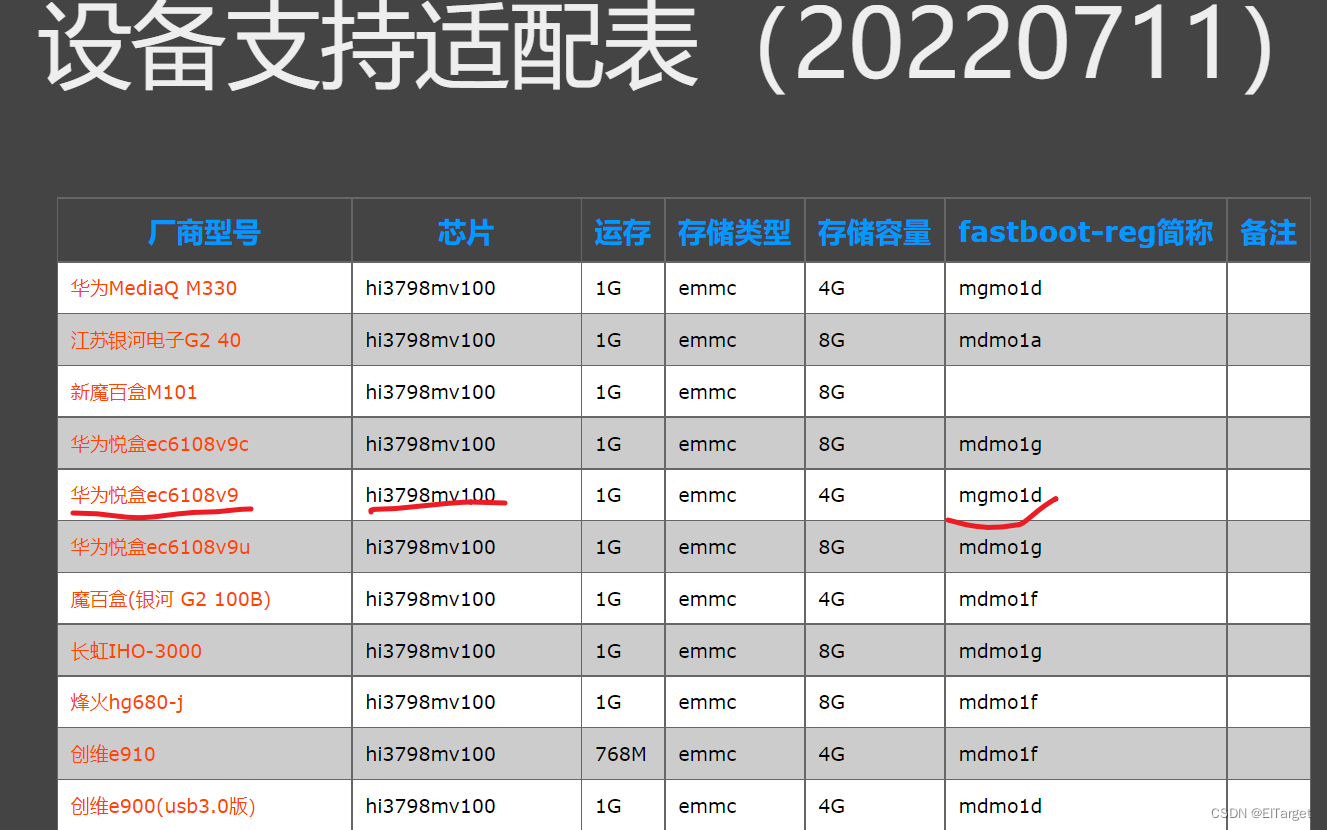The height and width of the screenshot is (830, 1327).
Task: Select hi3798mv100 in the 烽火hg680-j row
Action: (431, 702)
